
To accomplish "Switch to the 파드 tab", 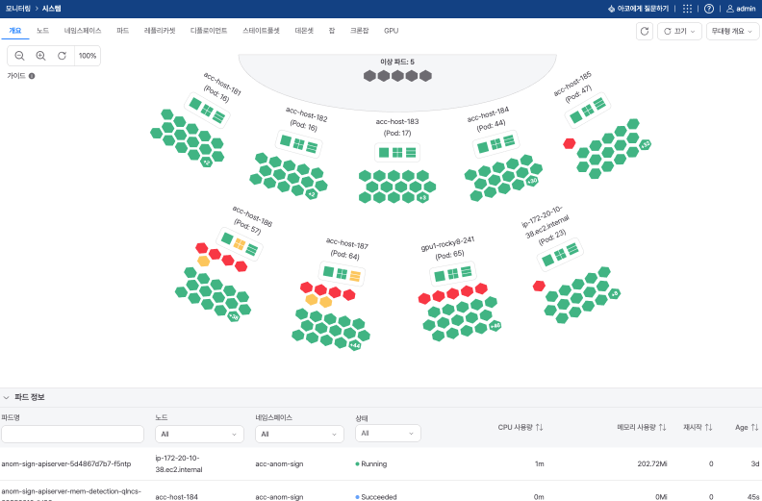I will click(x=122, y=31).
